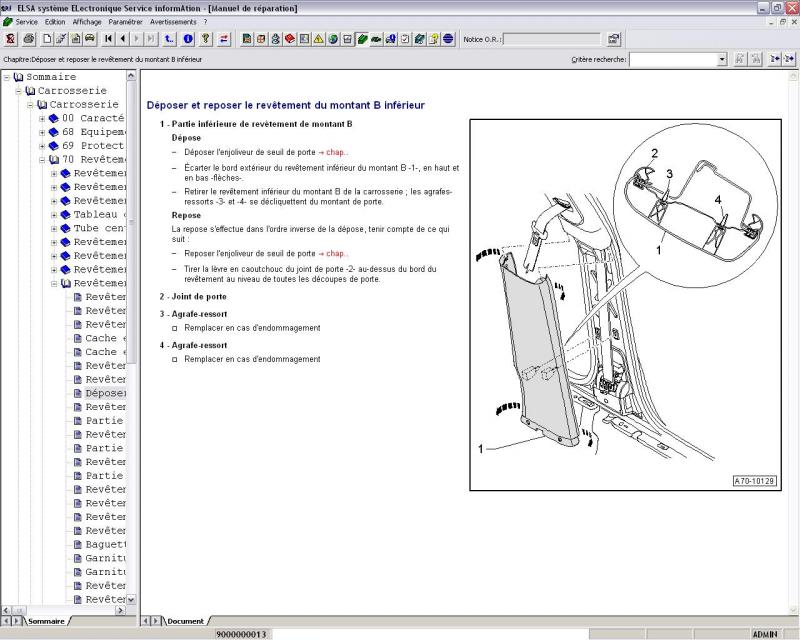Open the Affichage menu
This screenshot has width=800, height=640.
87,22
